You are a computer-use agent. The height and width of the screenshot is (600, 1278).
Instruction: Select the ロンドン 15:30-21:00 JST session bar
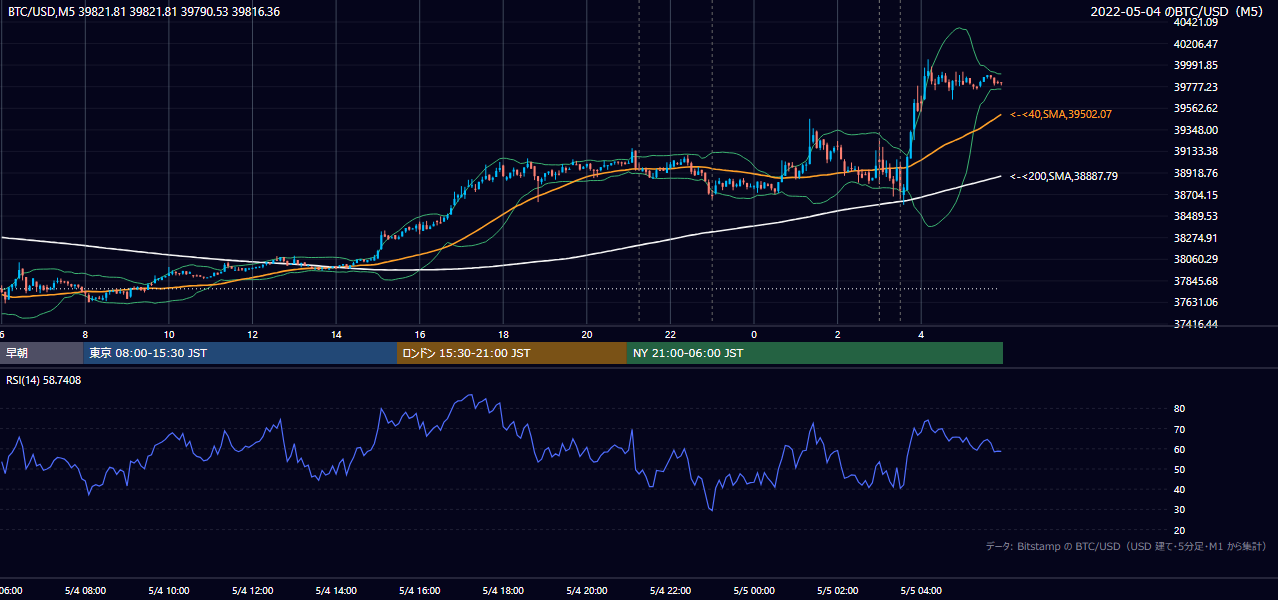point(512,353)
